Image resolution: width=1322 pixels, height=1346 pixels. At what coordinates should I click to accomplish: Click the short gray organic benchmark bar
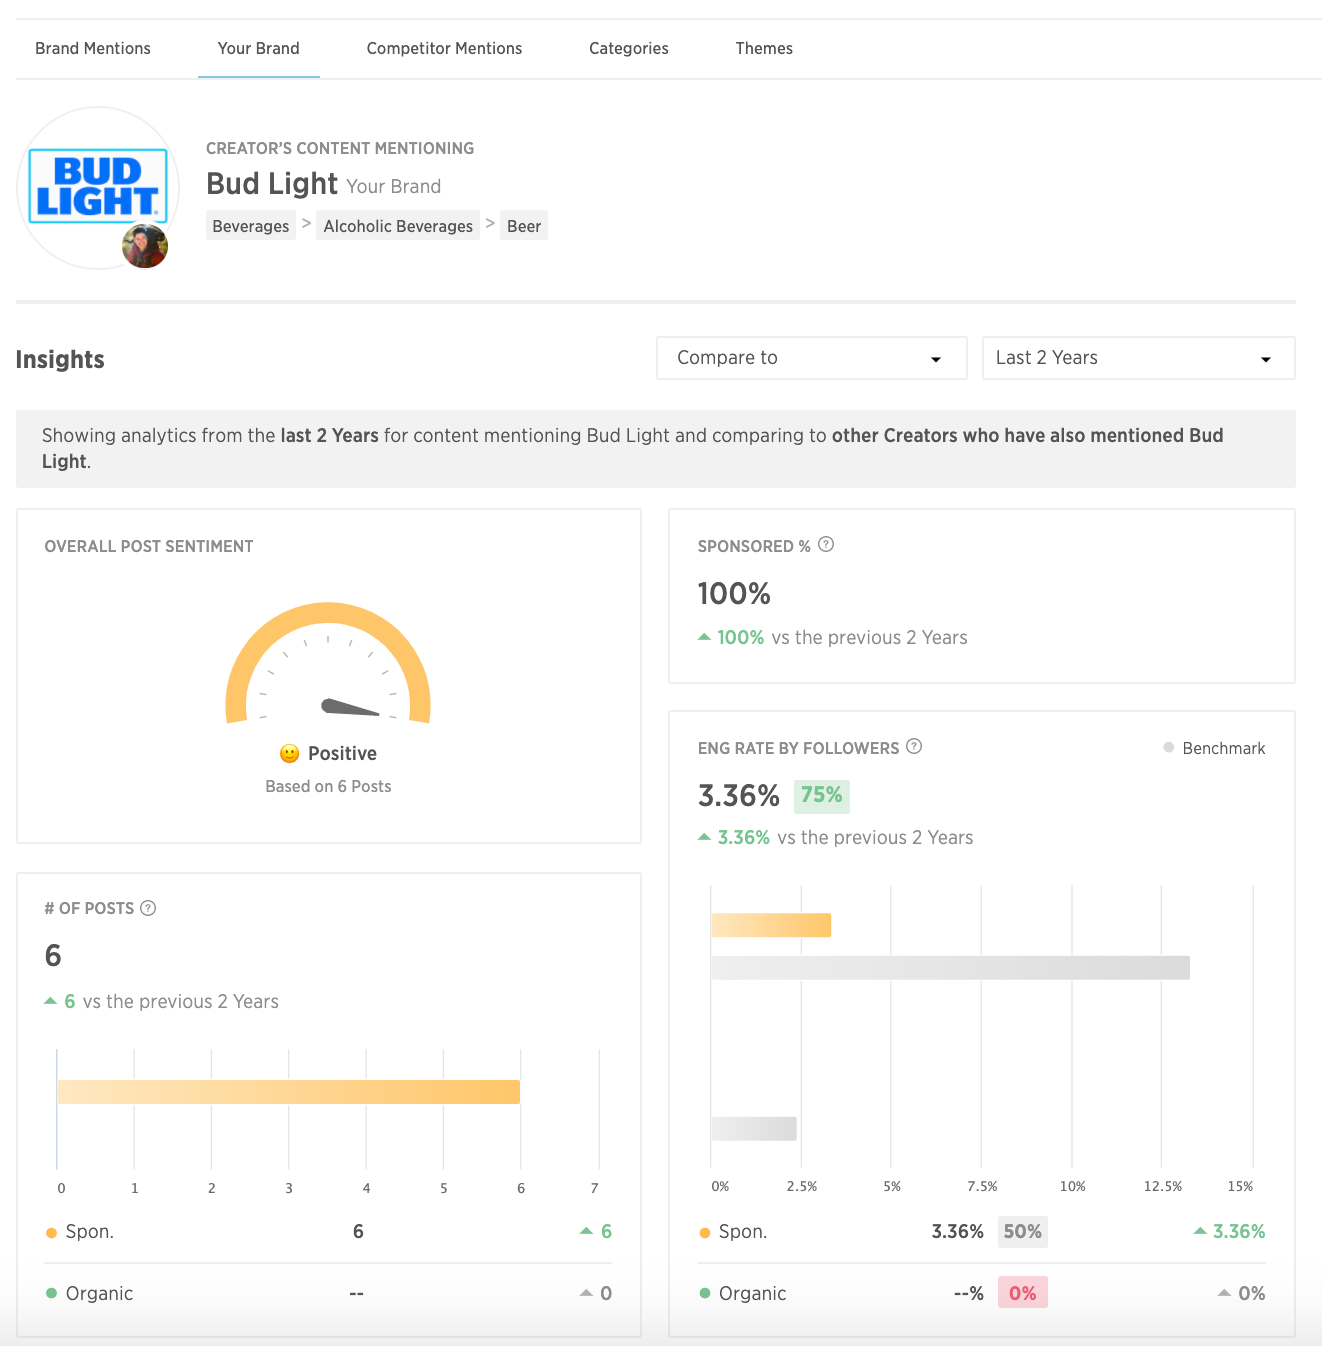tap(754, 1129)
